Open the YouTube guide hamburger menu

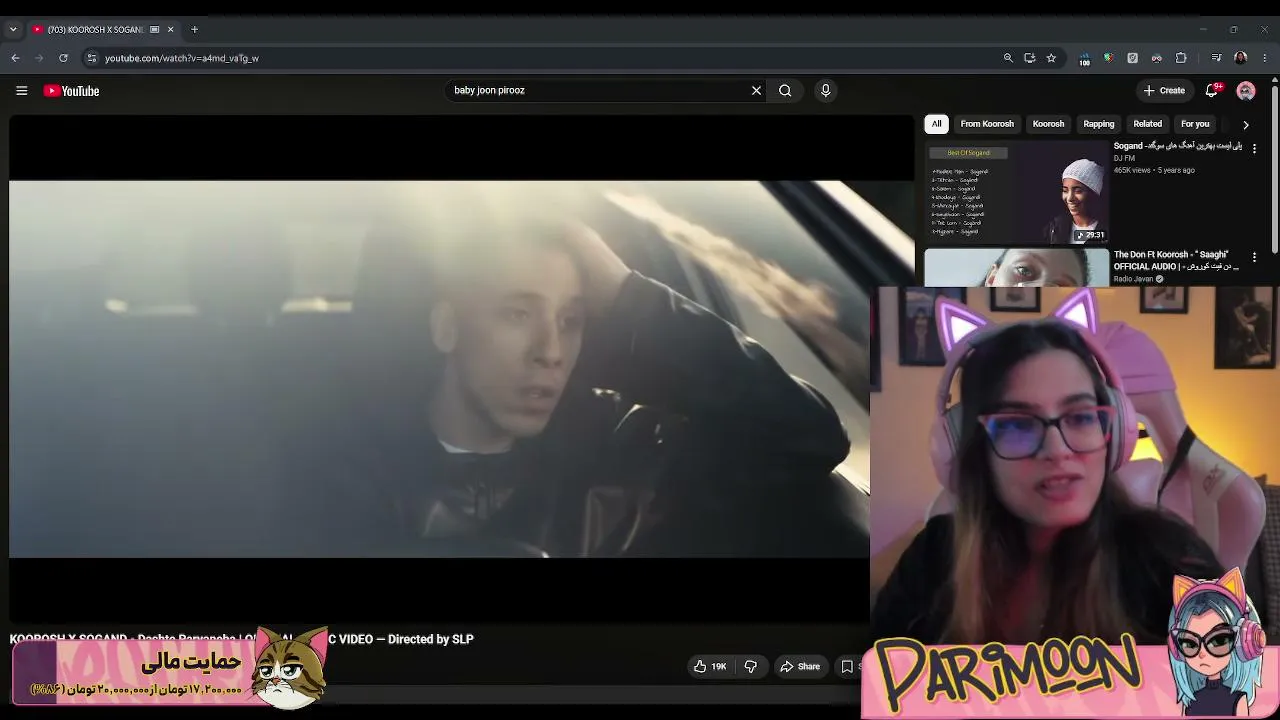click(21, 91)
